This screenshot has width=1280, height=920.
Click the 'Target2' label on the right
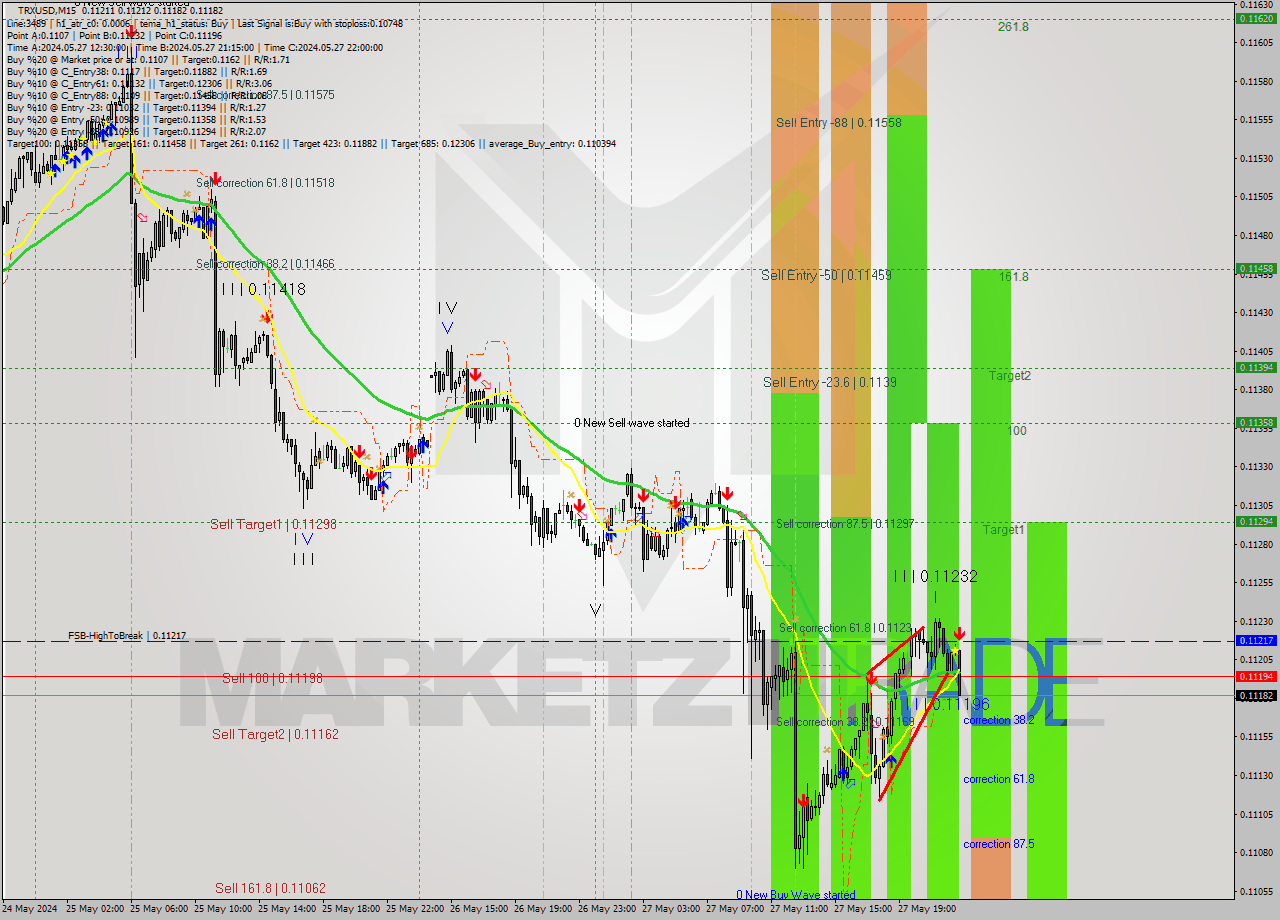(1010, 376)
